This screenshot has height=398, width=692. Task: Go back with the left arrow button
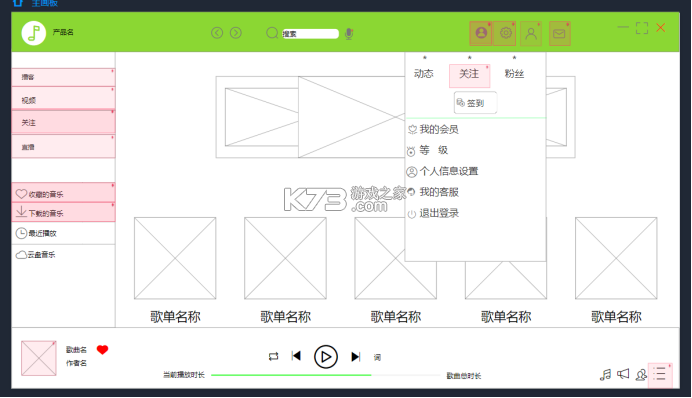(x=217, y=33)
